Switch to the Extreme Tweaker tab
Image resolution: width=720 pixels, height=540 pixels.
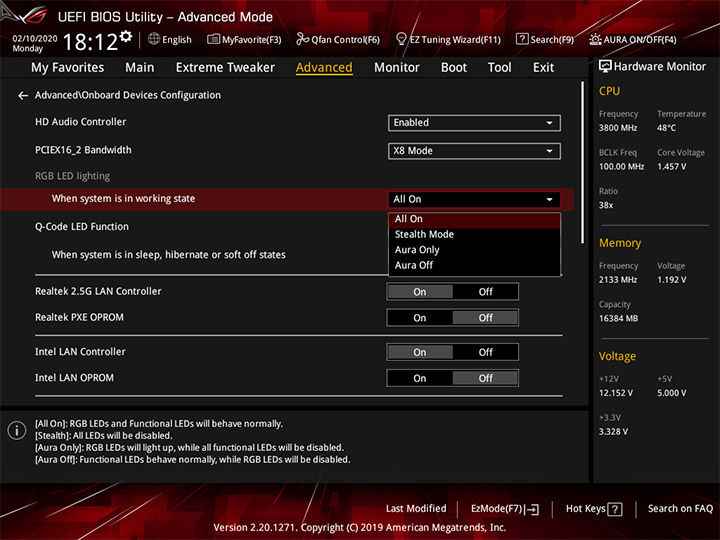(x=225, y=68)
